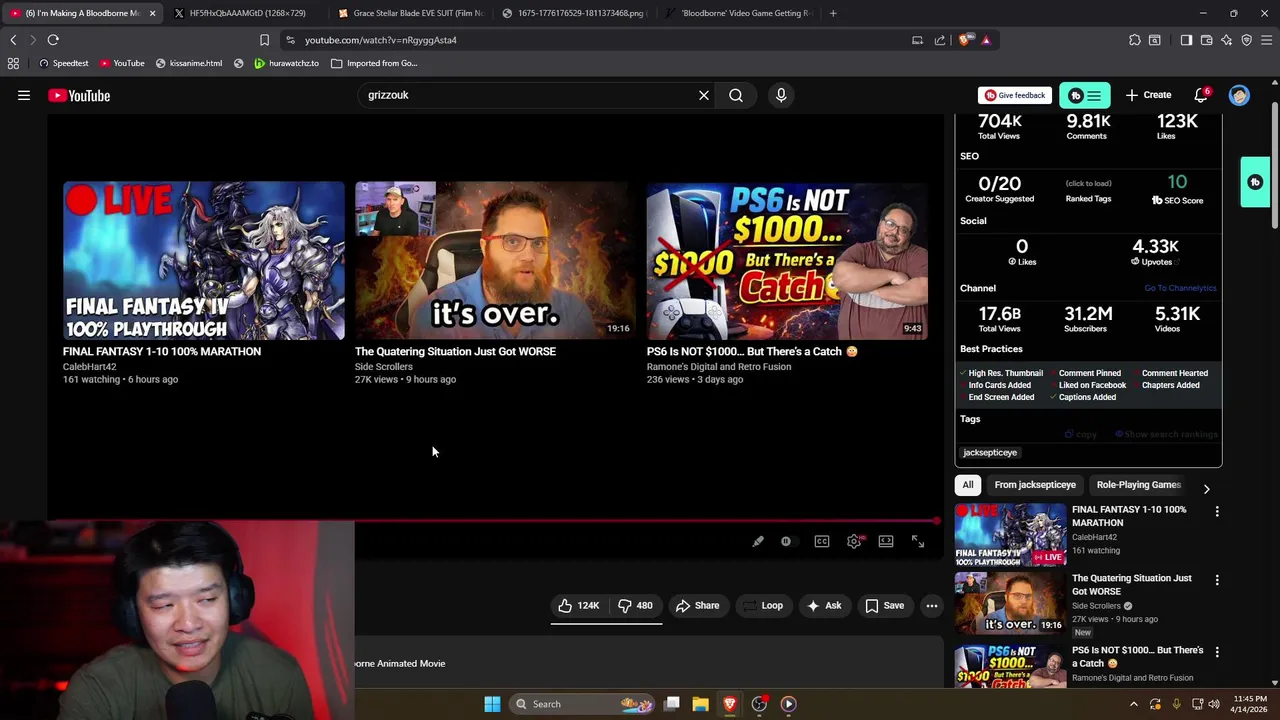This screenshot has width=1280, height=720.
Task: Open options for Quartering Situation sidebar video
Action: point(1217,580)
